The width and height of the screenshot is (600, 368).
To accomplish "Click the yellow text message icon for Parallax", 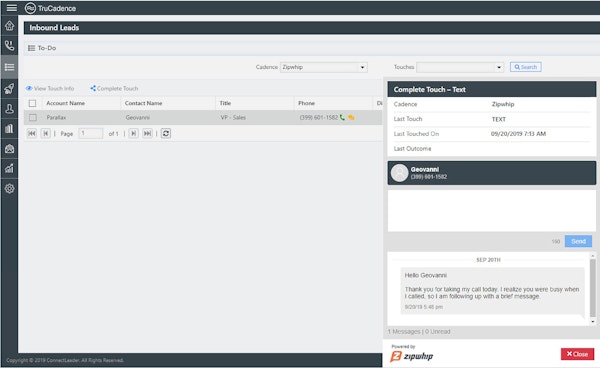I will pos(351,117).
